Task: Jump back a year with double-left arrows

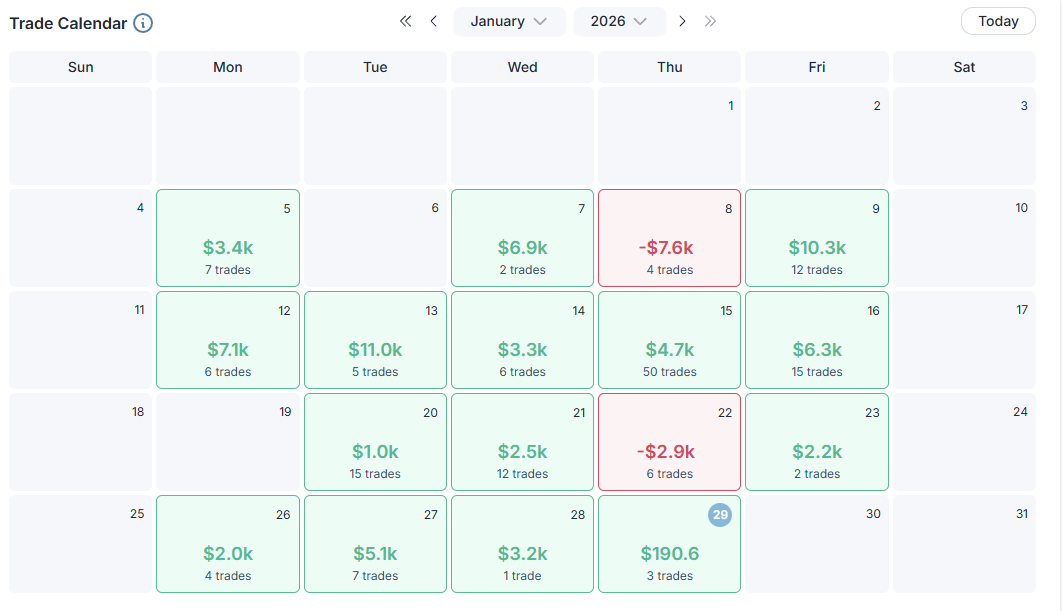Action: click(x=405, y=21)
